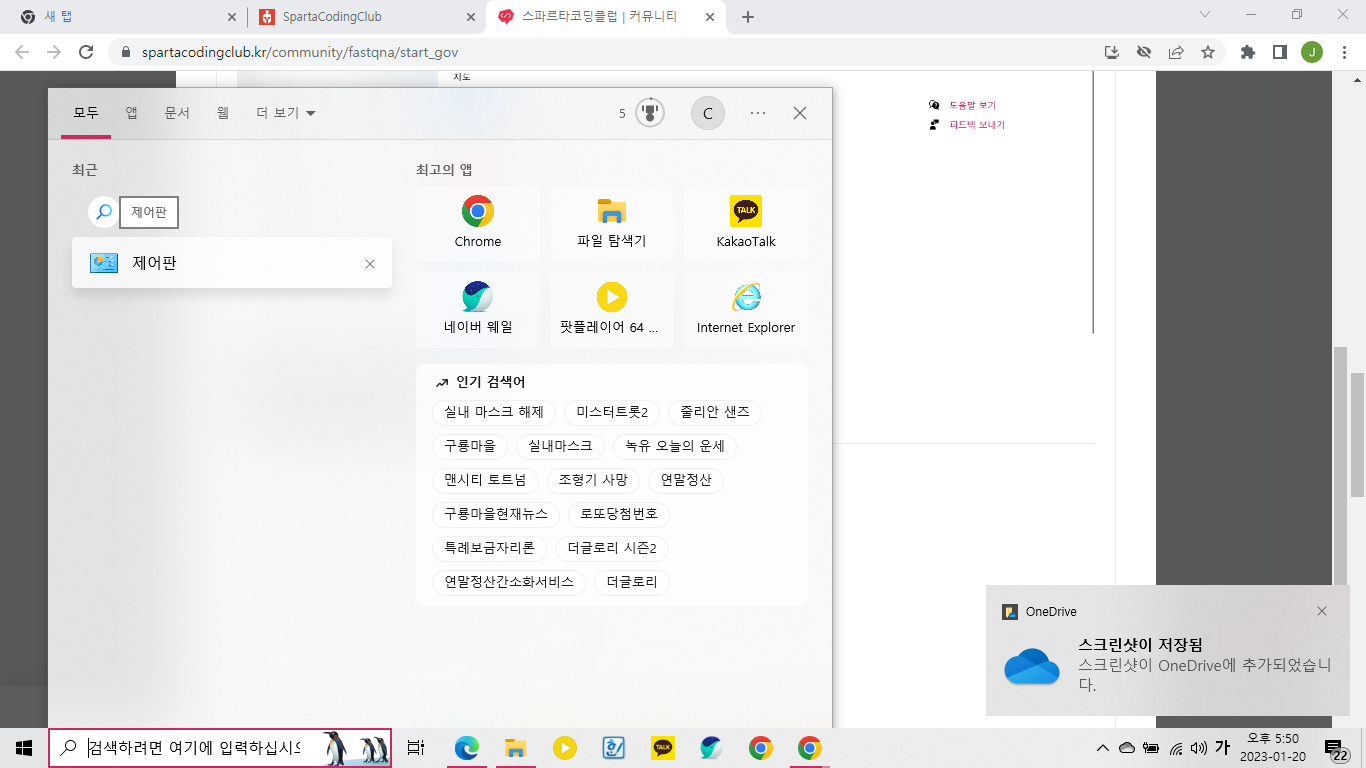Switch to the 웹 search tab
This screenshot has height=768, width=1366.
click(223, 113)
